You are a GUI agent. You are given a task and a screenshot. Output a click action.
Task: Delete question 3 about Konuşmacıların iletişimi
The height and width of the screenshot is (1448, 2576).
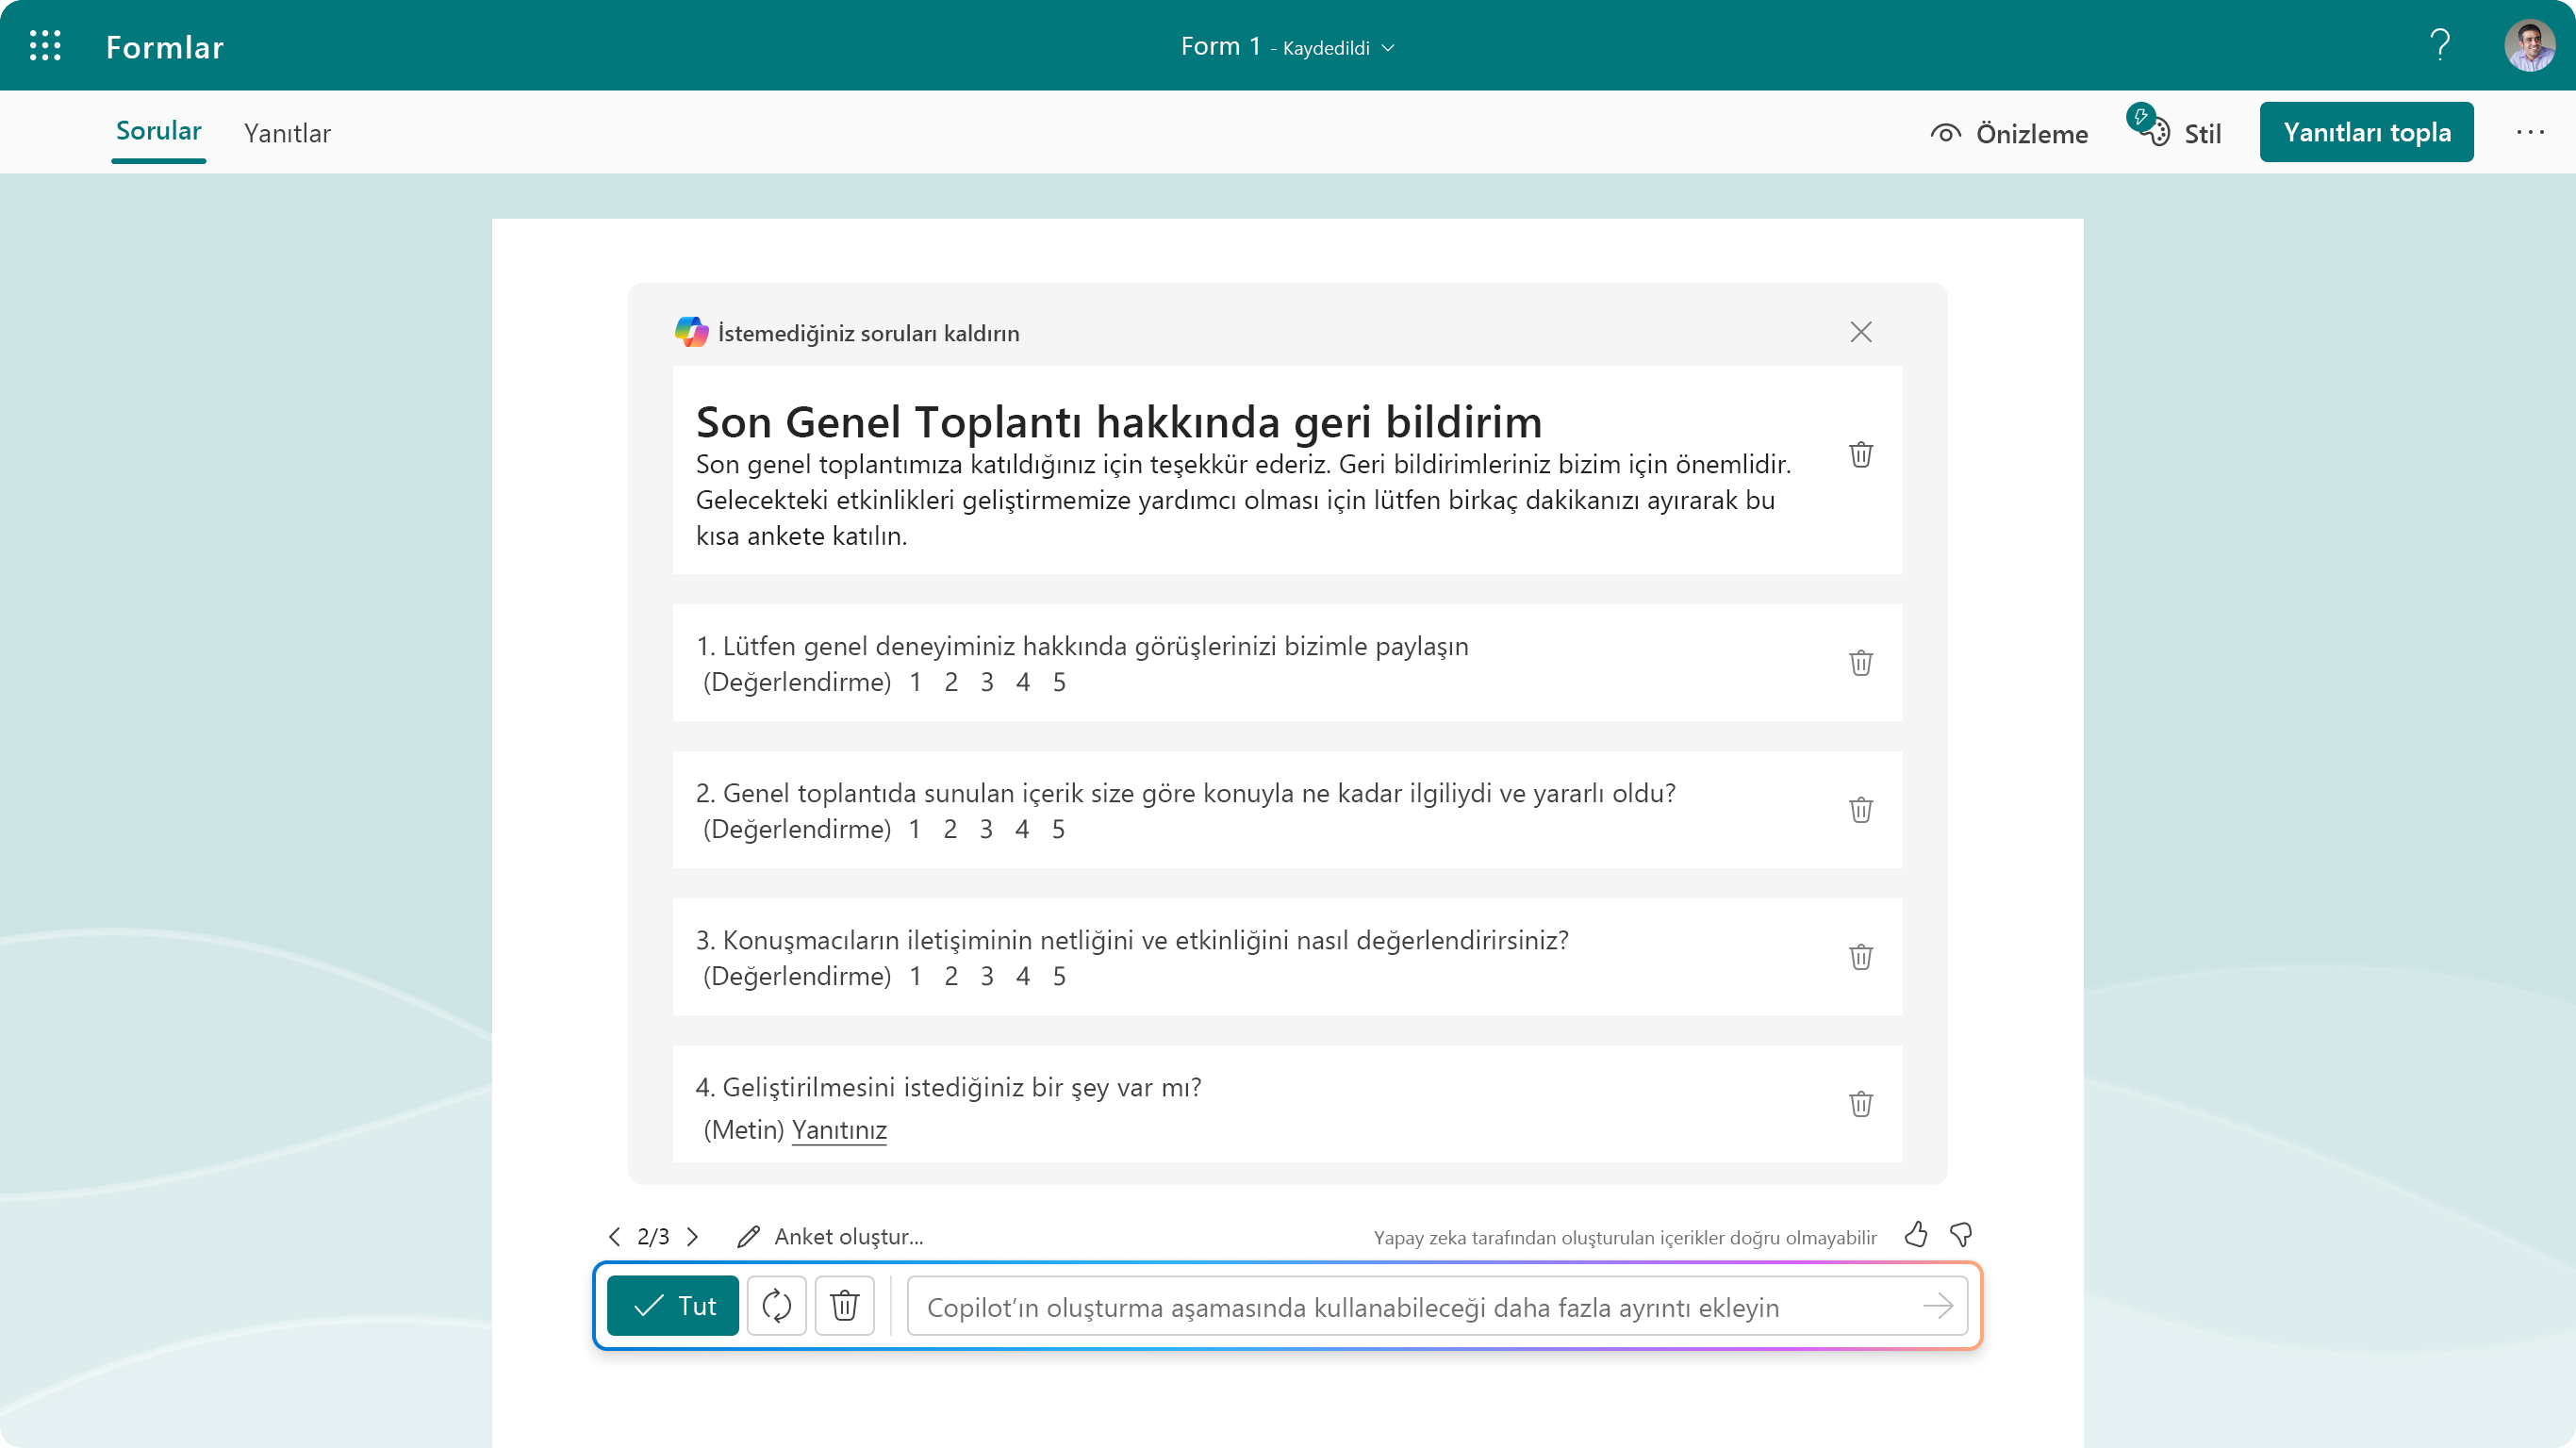pyautogui.click(x=1860, y=957)
